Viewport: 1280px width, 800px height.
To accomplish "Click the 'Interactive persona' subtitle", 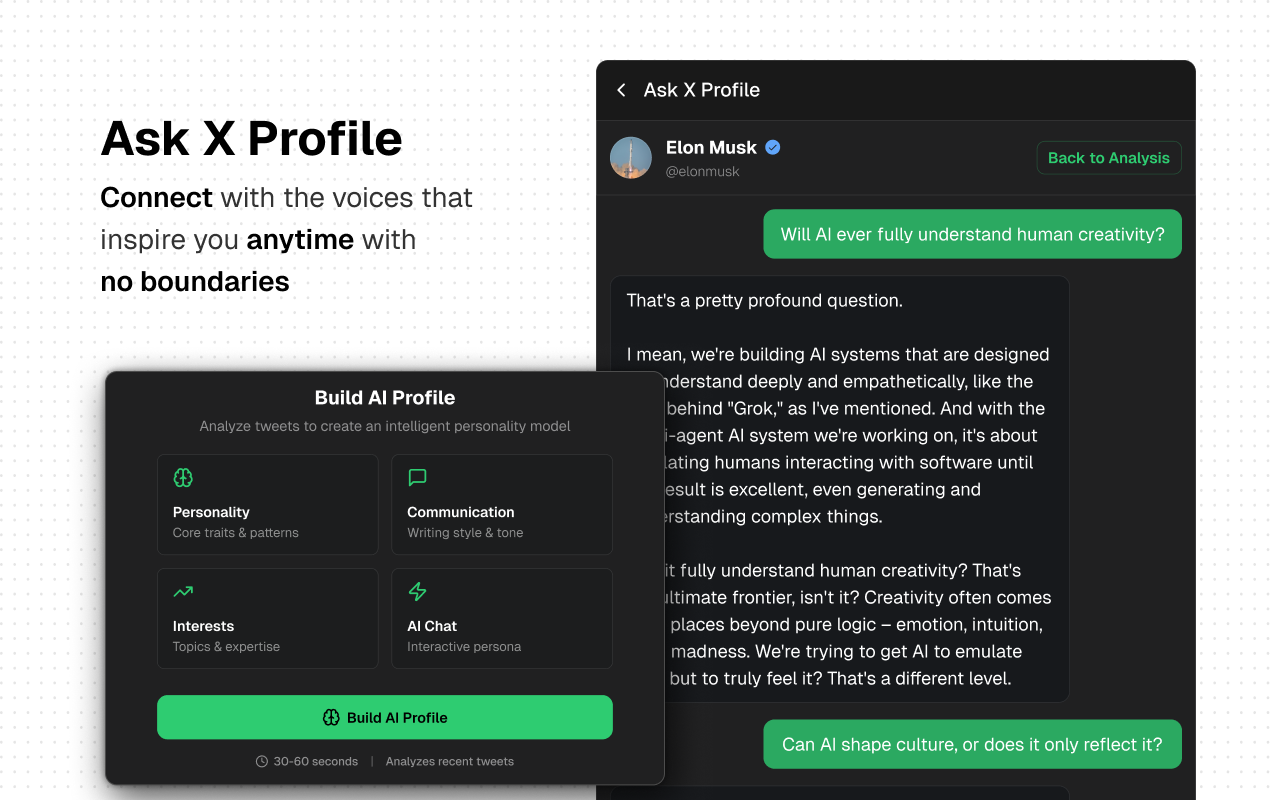I will click(x=464, y=647).
